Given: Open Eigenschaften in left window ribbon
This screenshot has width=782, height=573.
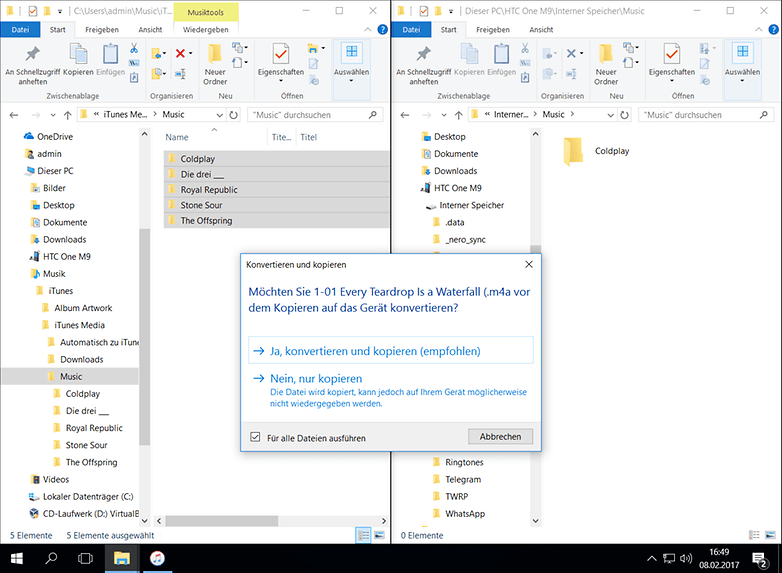Looking at the screenshot, I should click(x=280, y=63).
